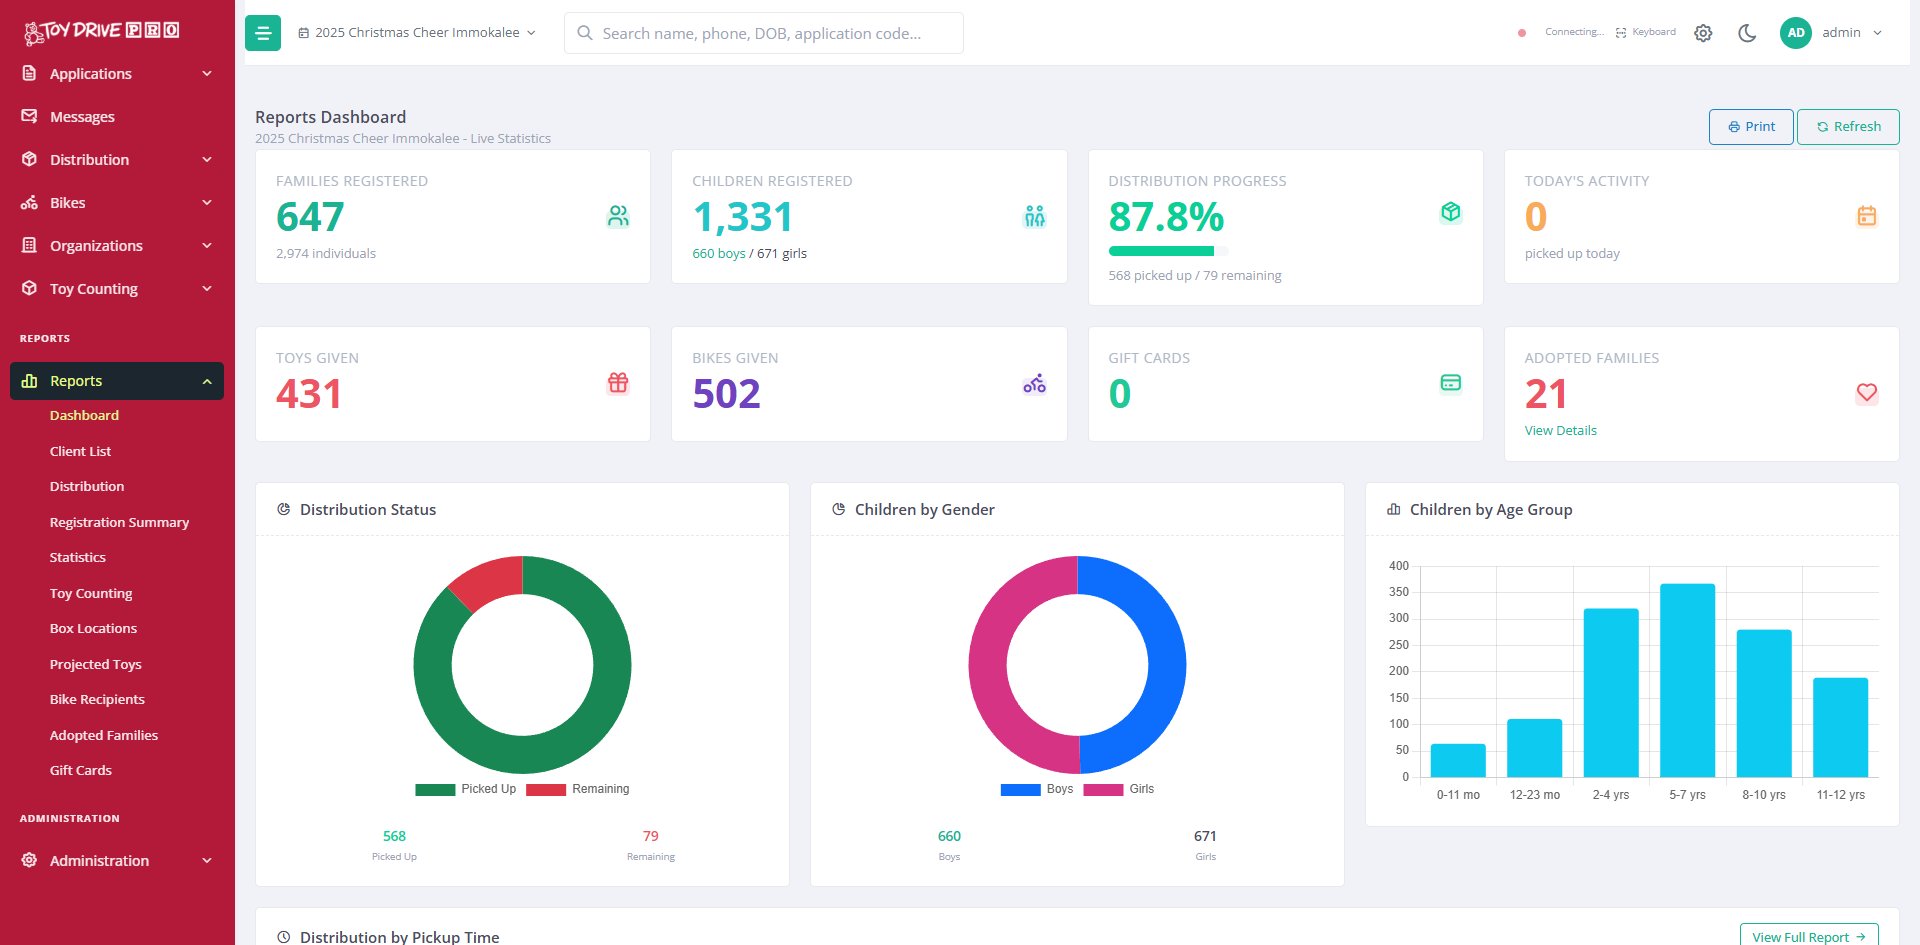1920x945 pixels.
Task: Expand the Applications menu chevron
Action: click(207, 73)
